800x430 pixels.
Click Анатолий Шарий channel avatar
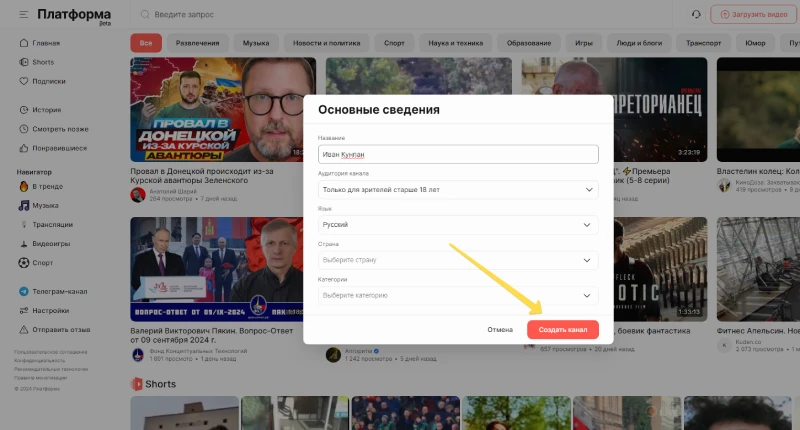tap(138, 195)
